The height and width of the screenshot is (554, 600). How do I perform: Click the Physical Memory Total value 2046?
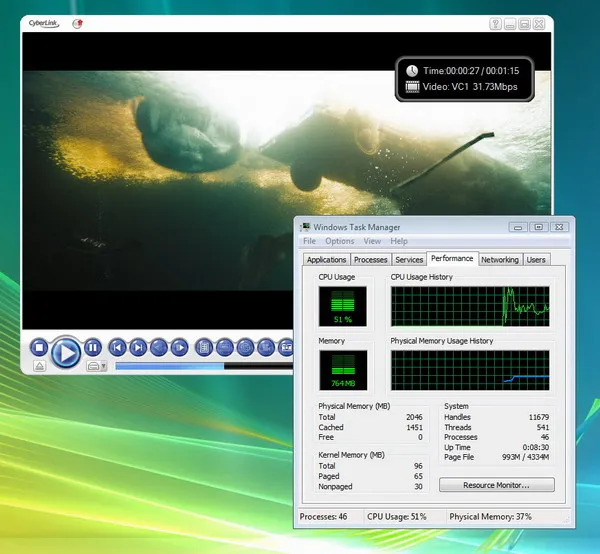414,417
